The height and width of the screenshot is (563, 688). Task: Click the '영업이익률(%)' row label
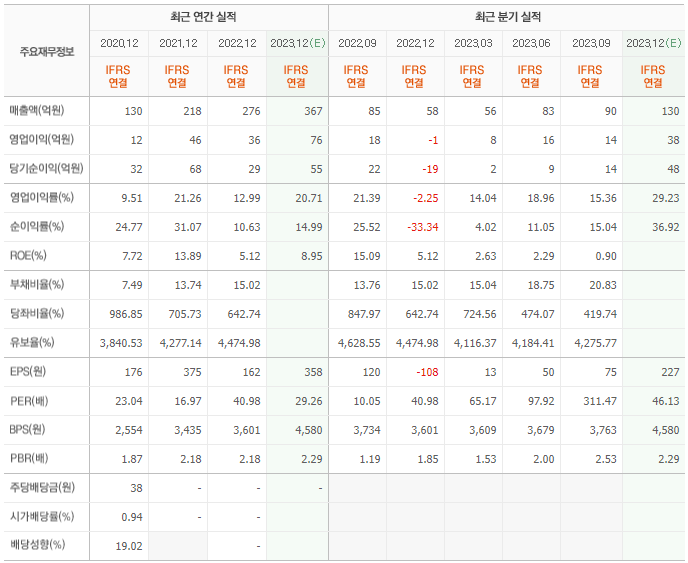(x=42, y=197)
